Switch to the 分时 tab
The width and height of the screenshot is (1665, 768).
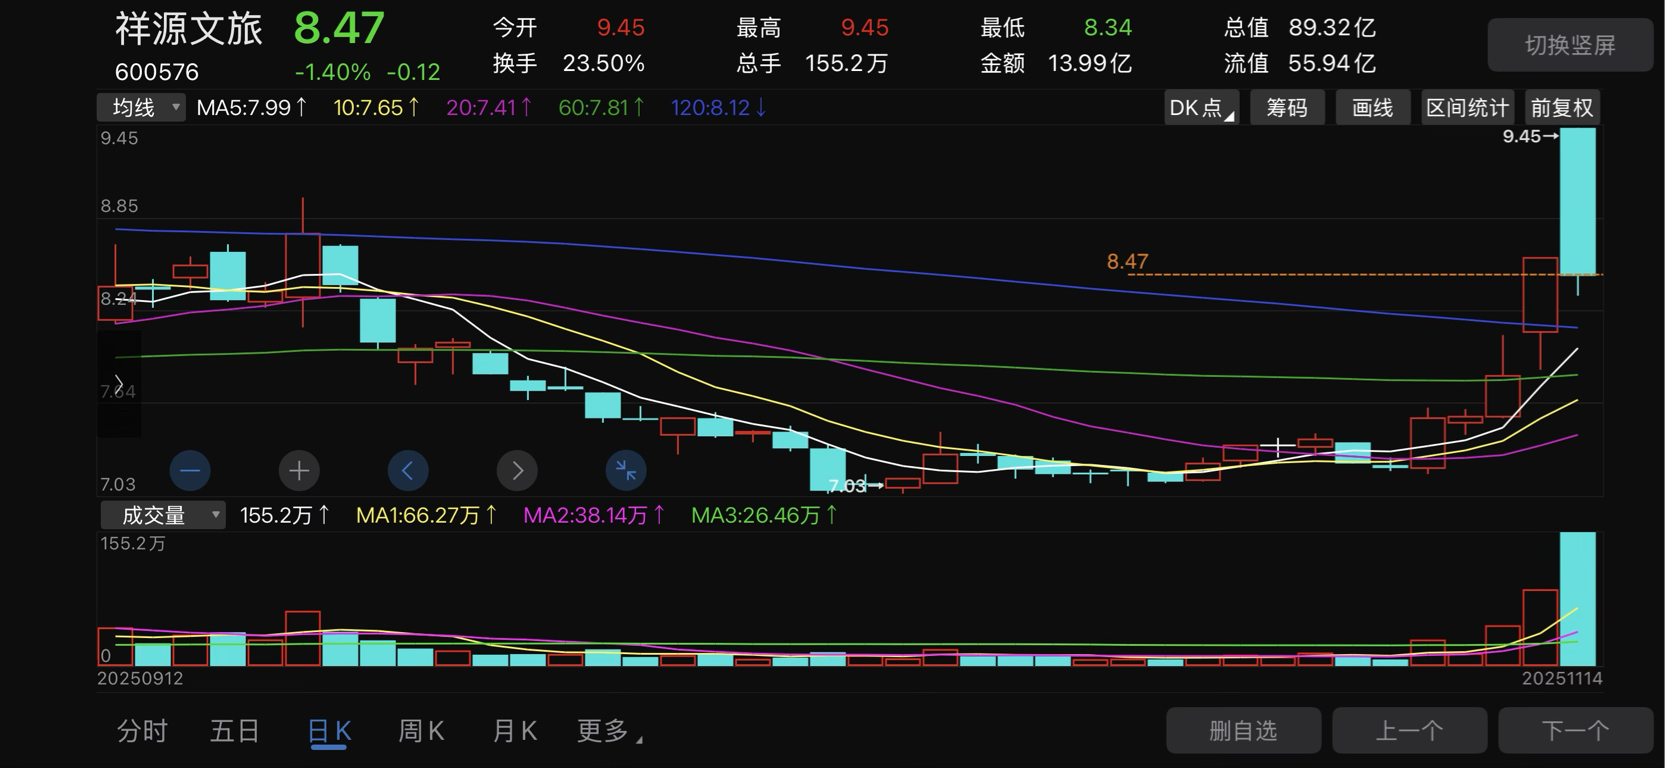pos(142,731)
